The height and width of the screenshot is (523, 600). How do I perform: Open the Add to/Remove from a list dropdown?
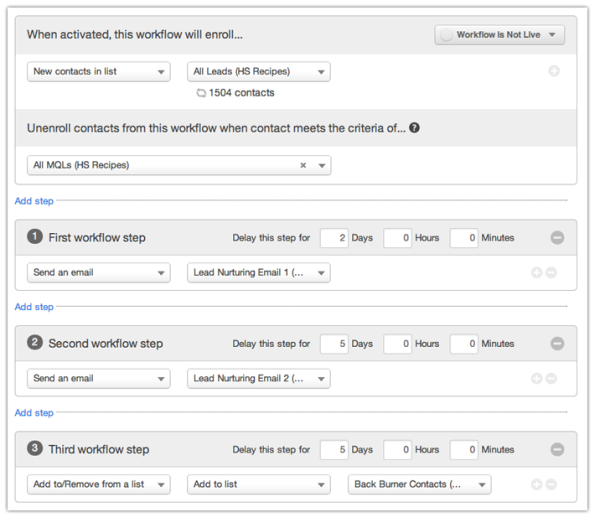98,485
